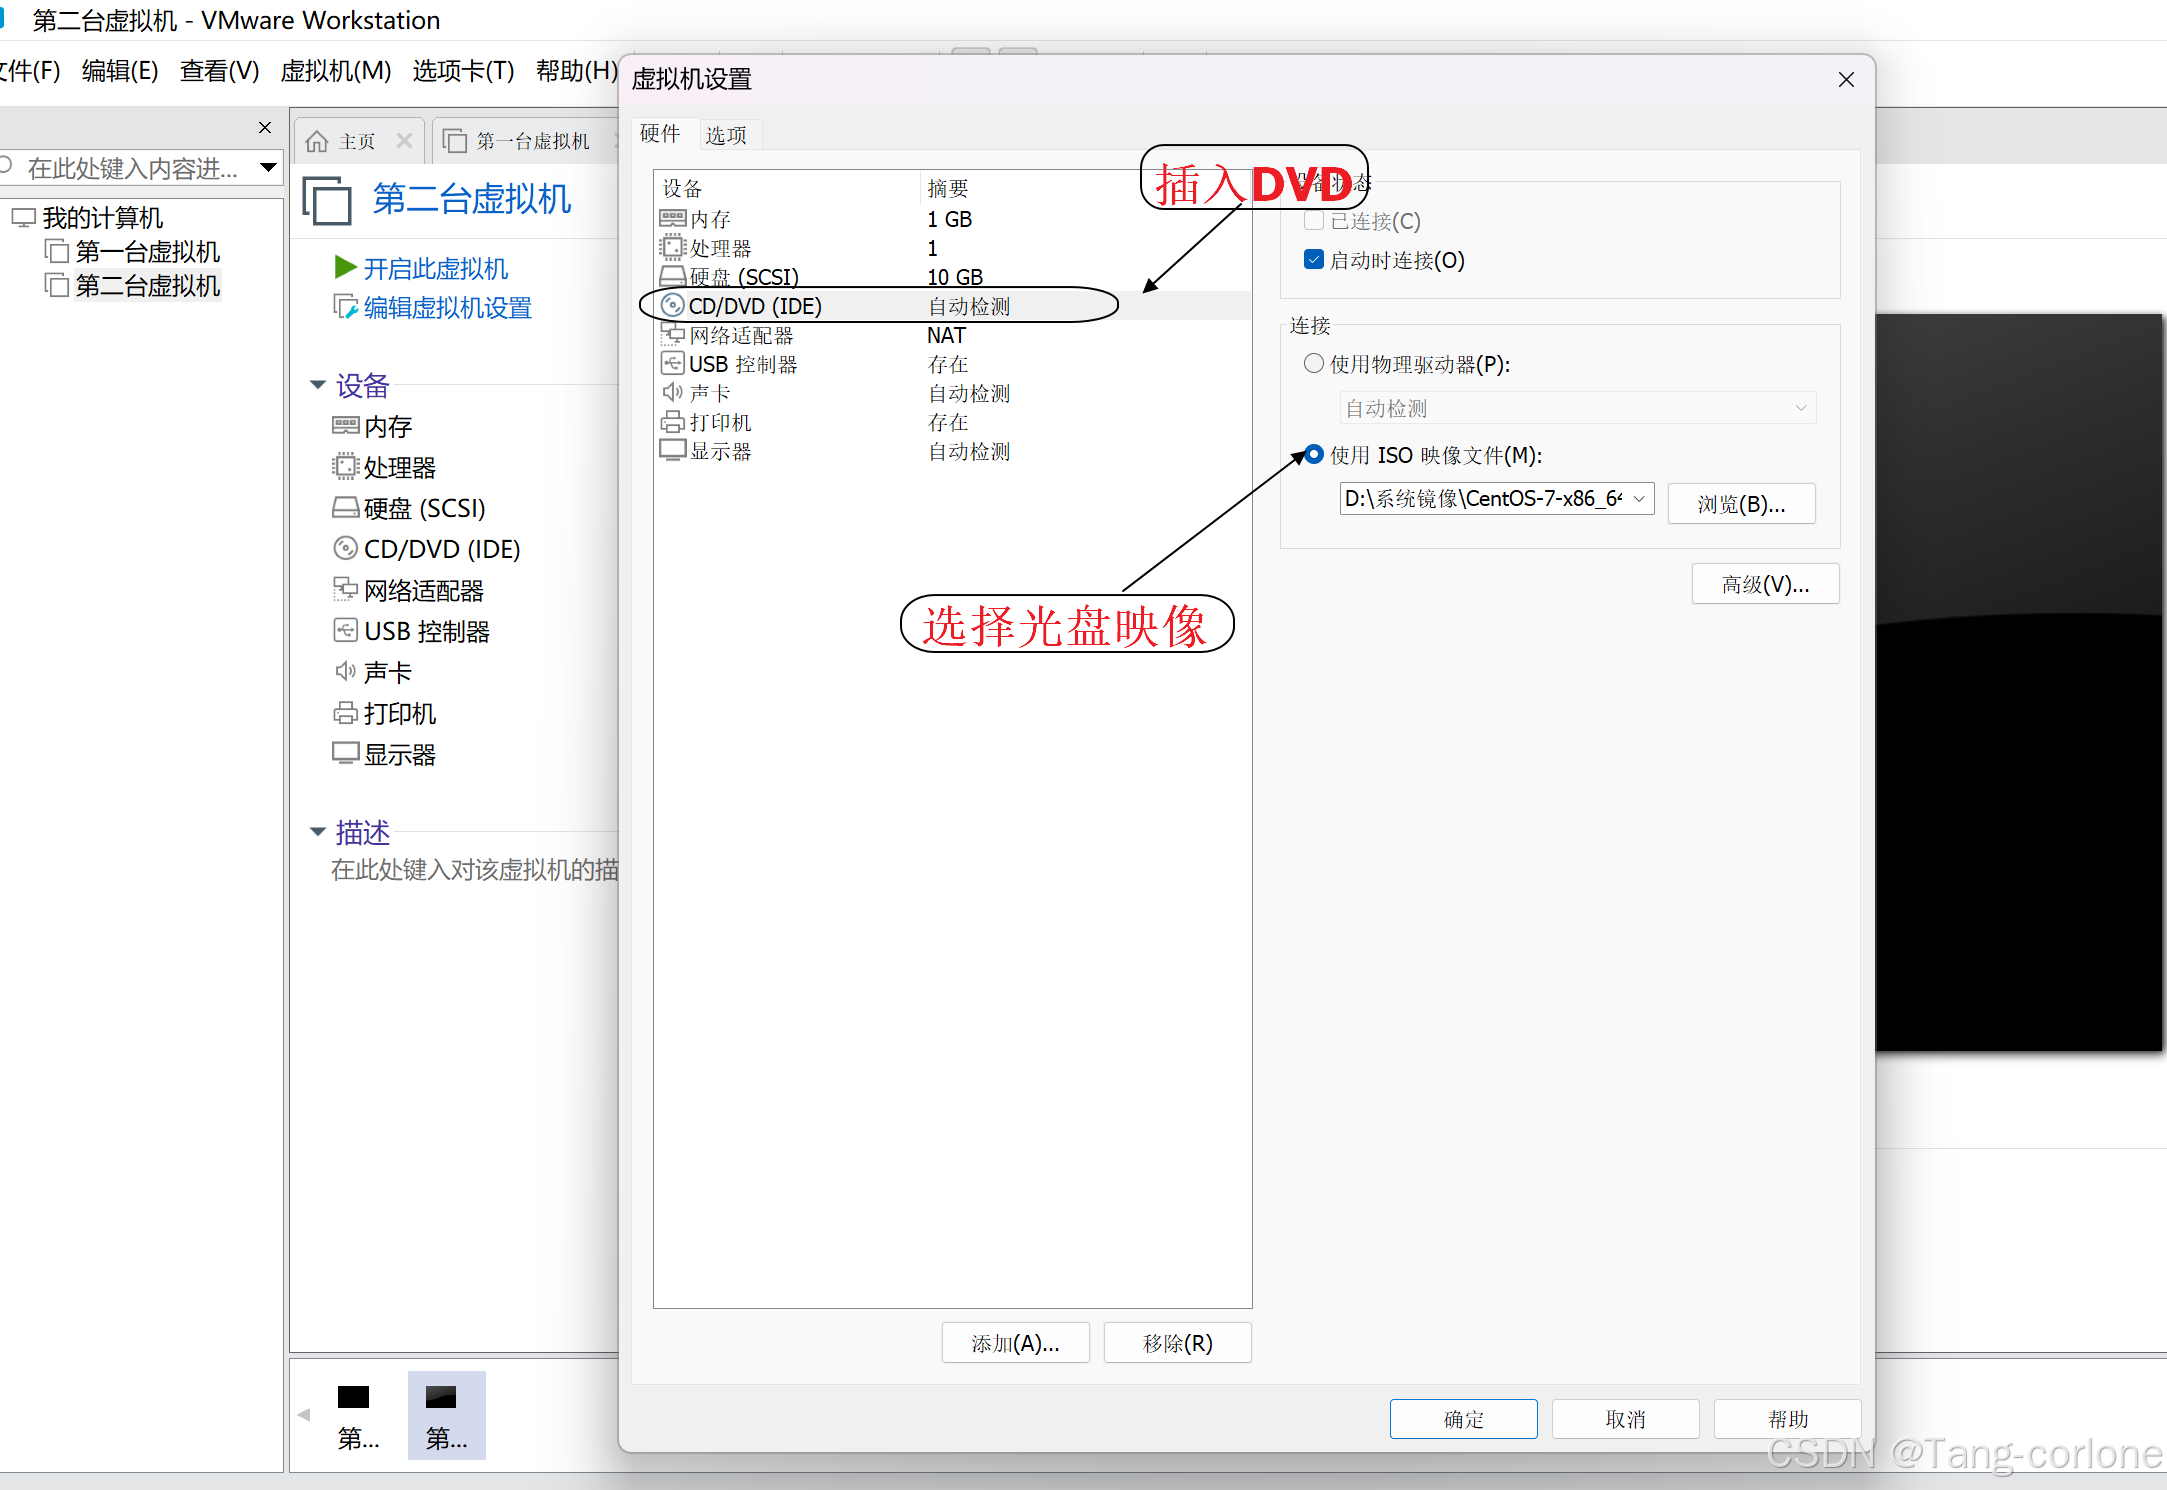Click the printer icon in main panel
Screen dimensions: 2167x1490
point(345,713)
